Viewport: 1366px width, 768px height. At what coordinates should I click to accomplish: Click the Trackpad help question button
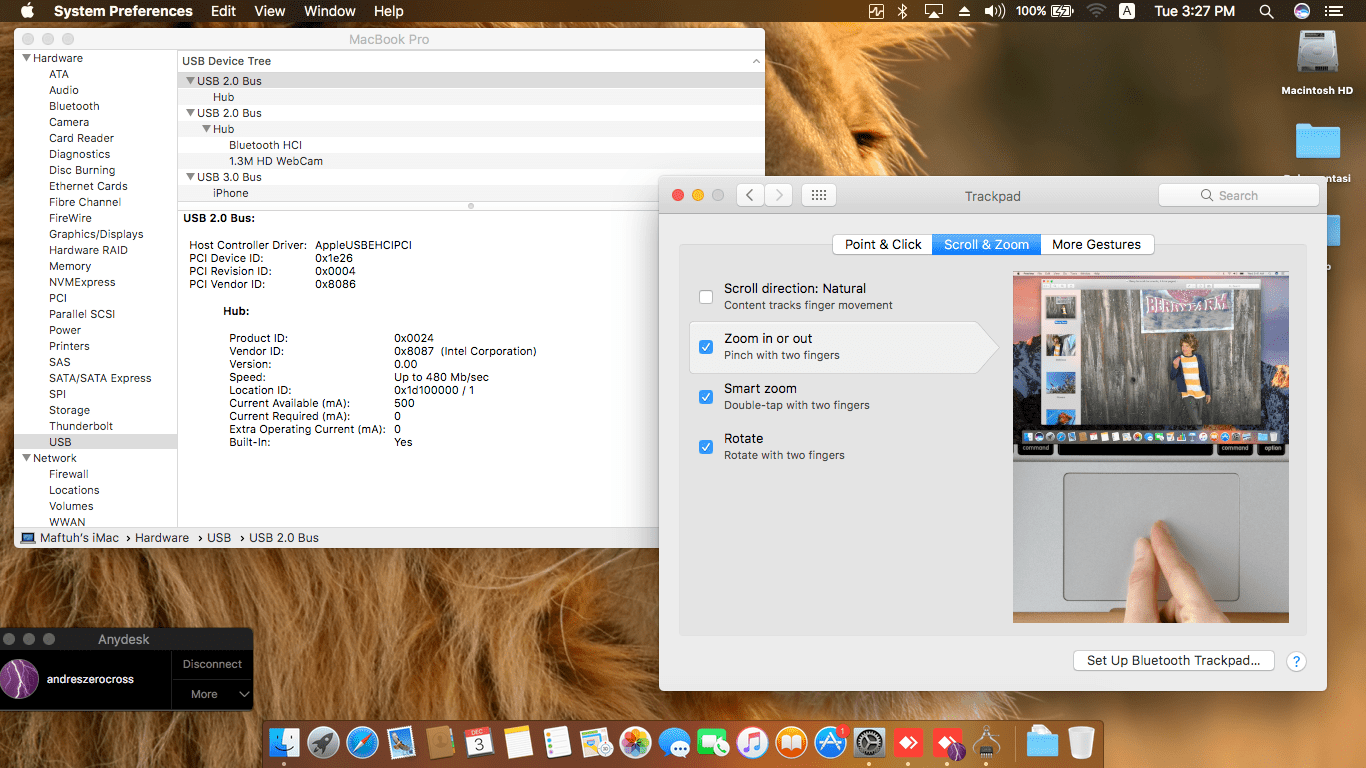pos(1295,661)
